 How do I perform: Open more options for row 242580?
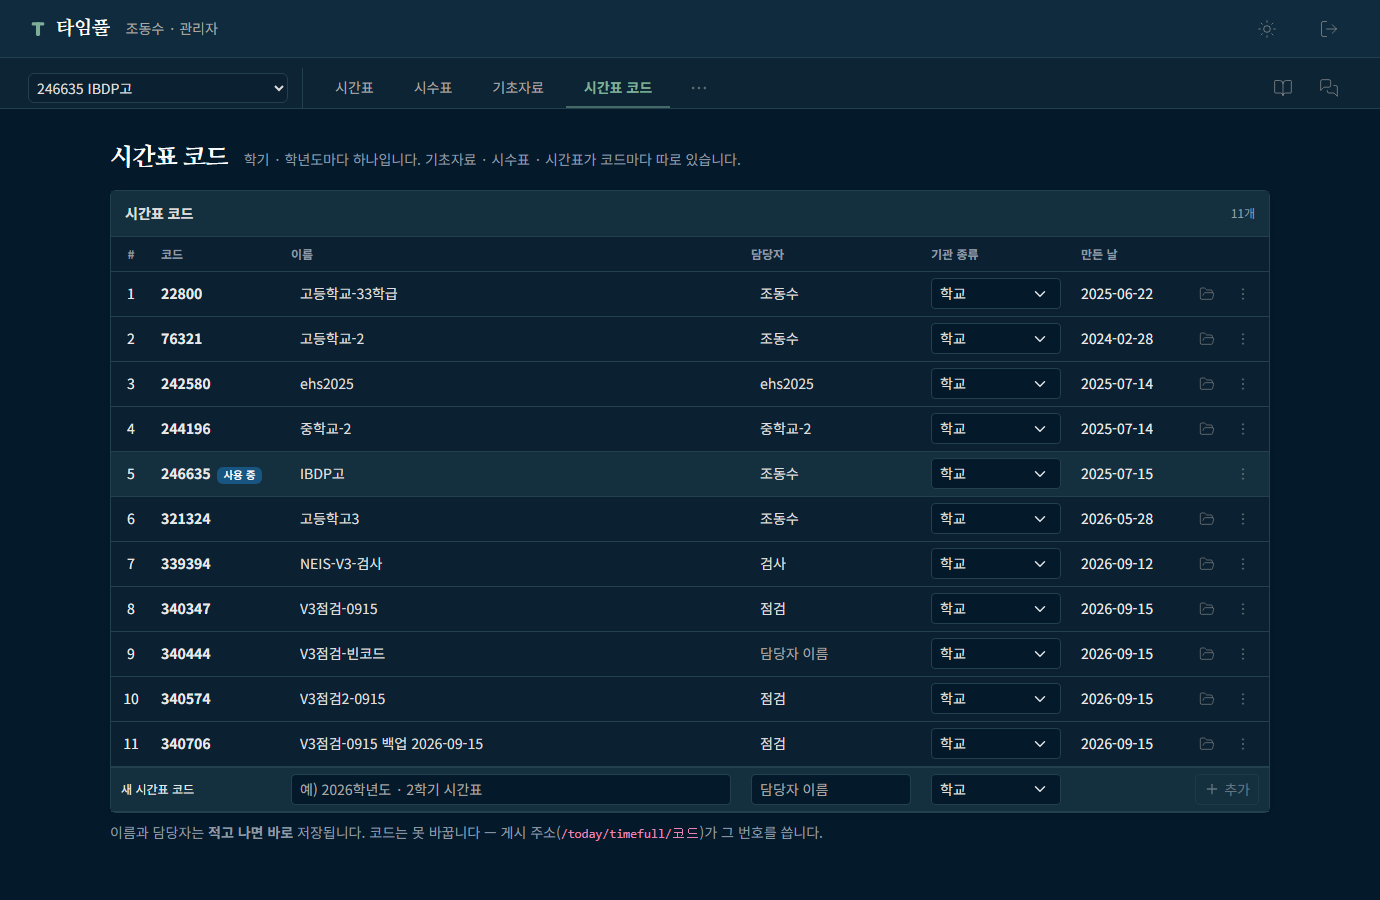click(1243, 384)
